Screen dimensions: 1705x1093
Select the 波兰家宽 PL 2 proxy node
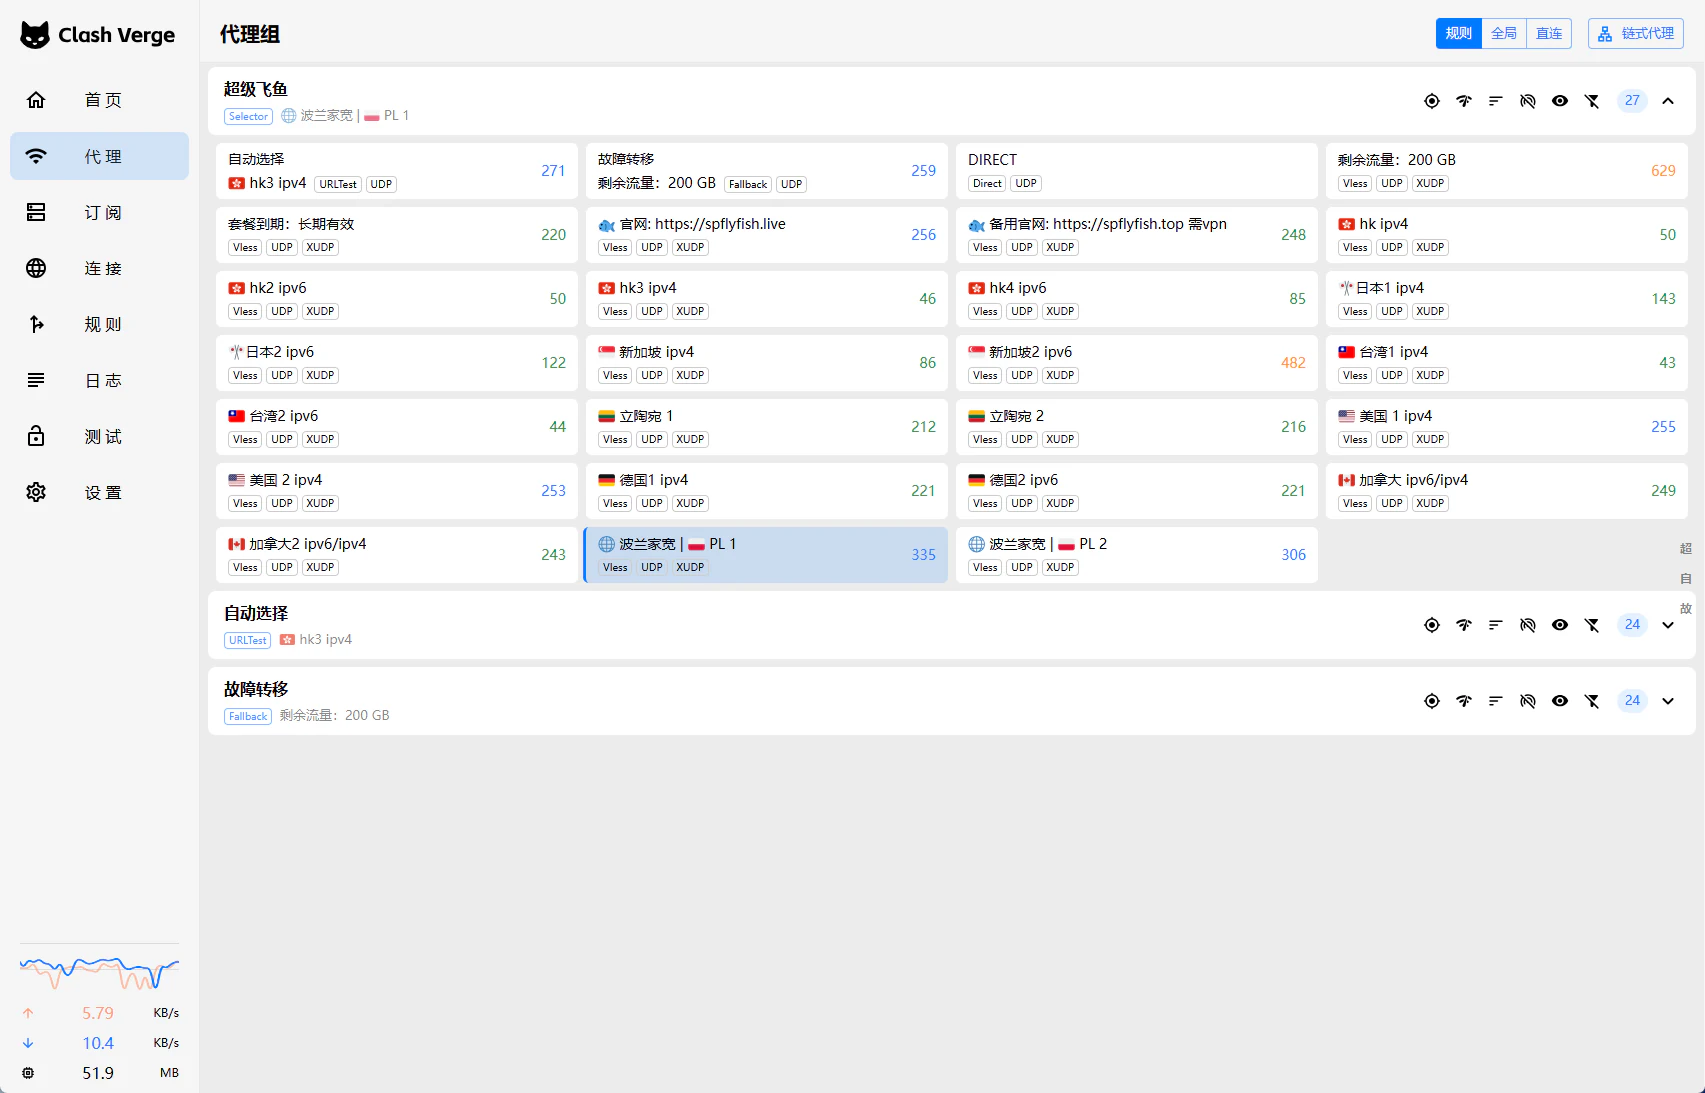click(x=1137, y=555)
